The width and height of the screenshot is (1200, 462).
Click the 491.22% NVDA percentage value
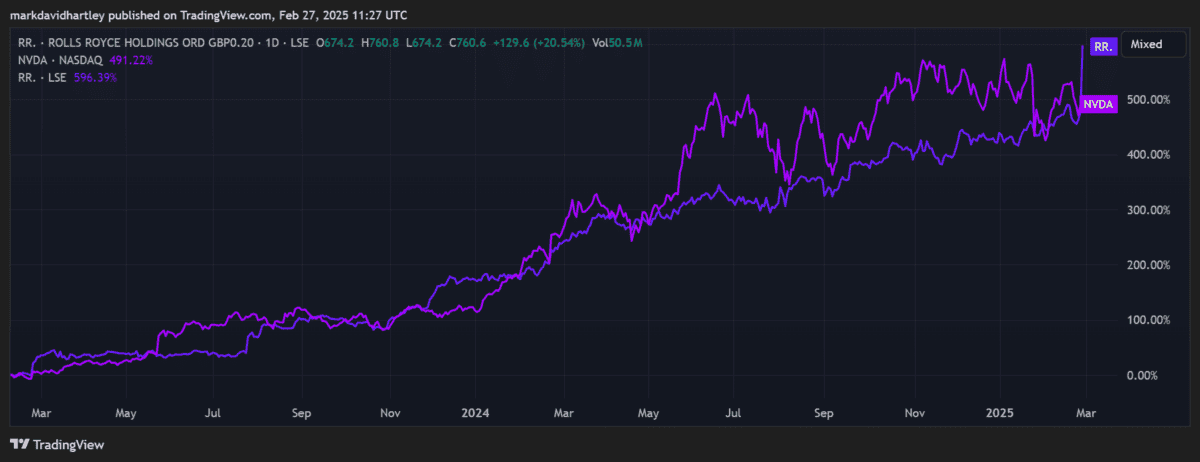130,60
